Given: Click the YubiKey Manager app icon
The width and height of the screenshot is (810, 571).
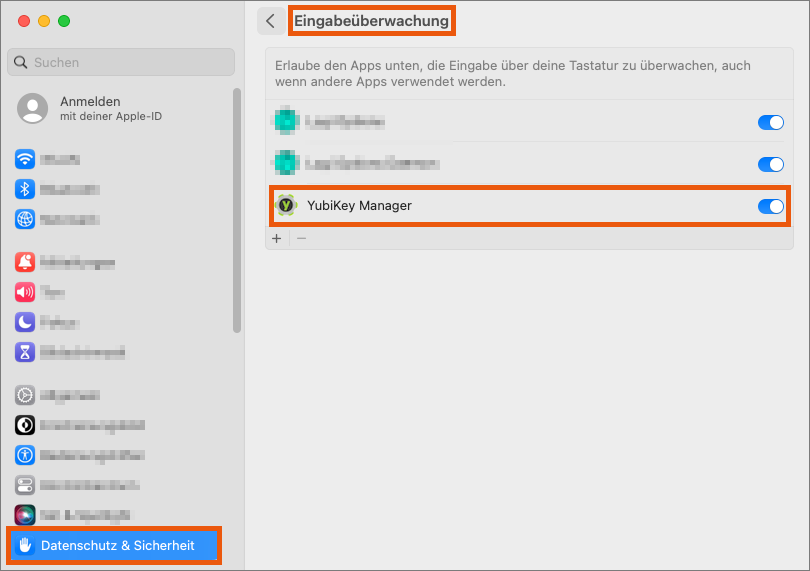Looking at the screenshot, I should coord(287,206).
